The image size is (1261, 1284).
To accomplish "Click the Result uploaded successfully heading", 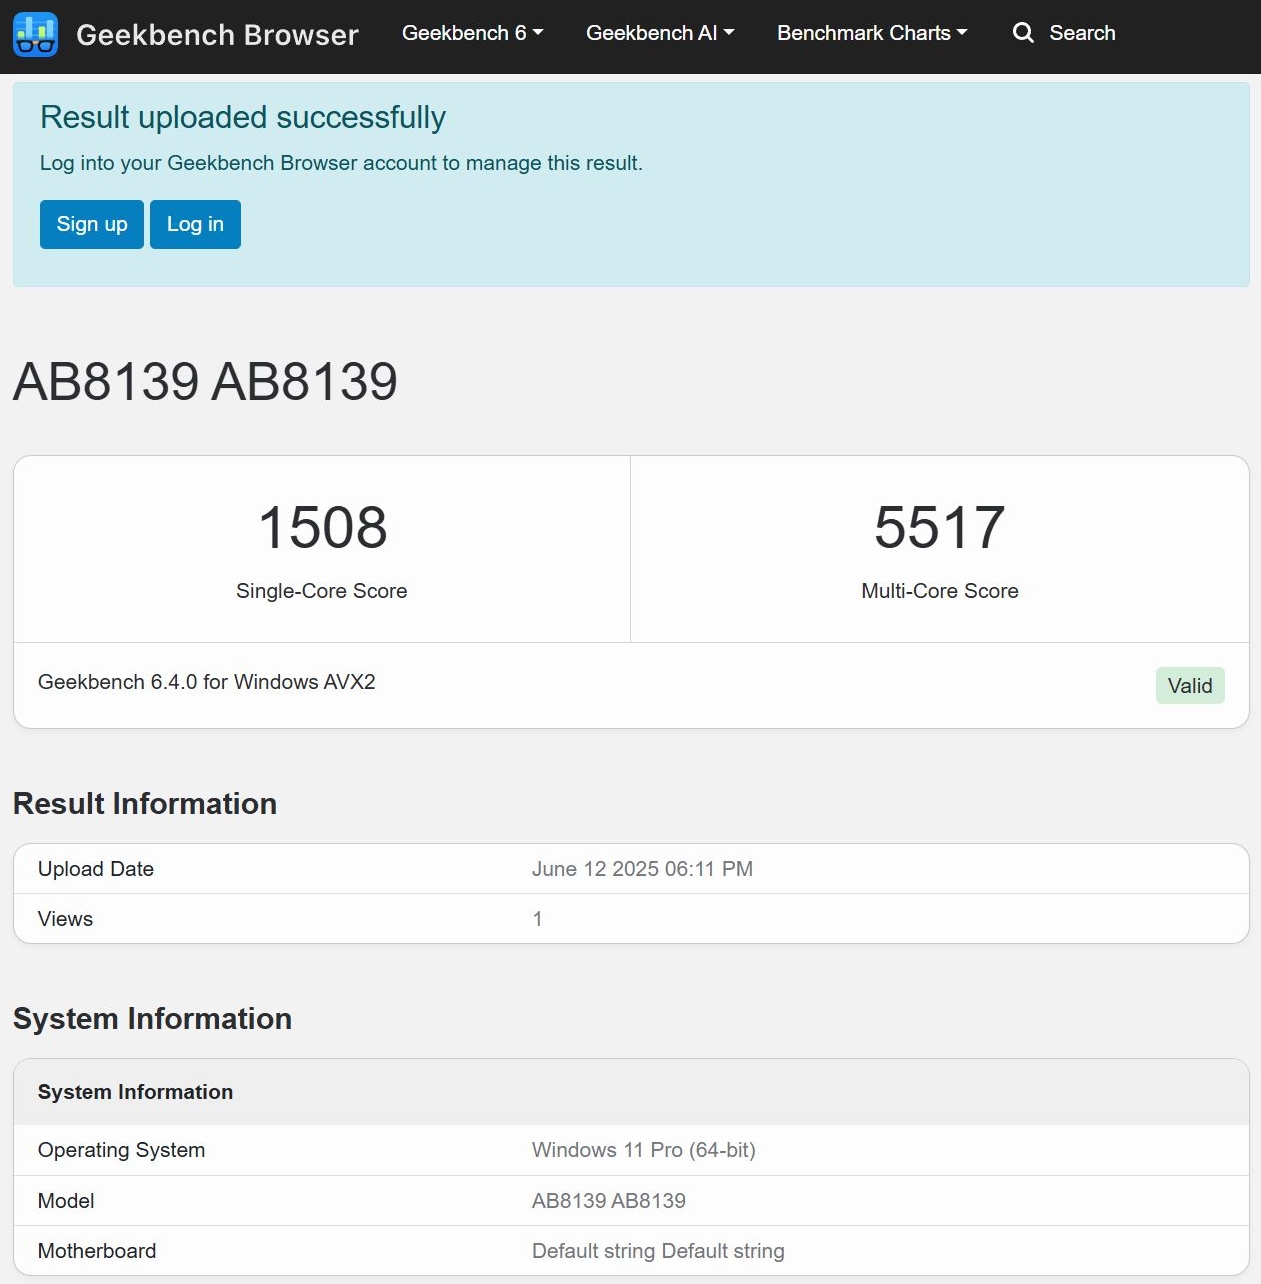I will [x=243, y=118].
